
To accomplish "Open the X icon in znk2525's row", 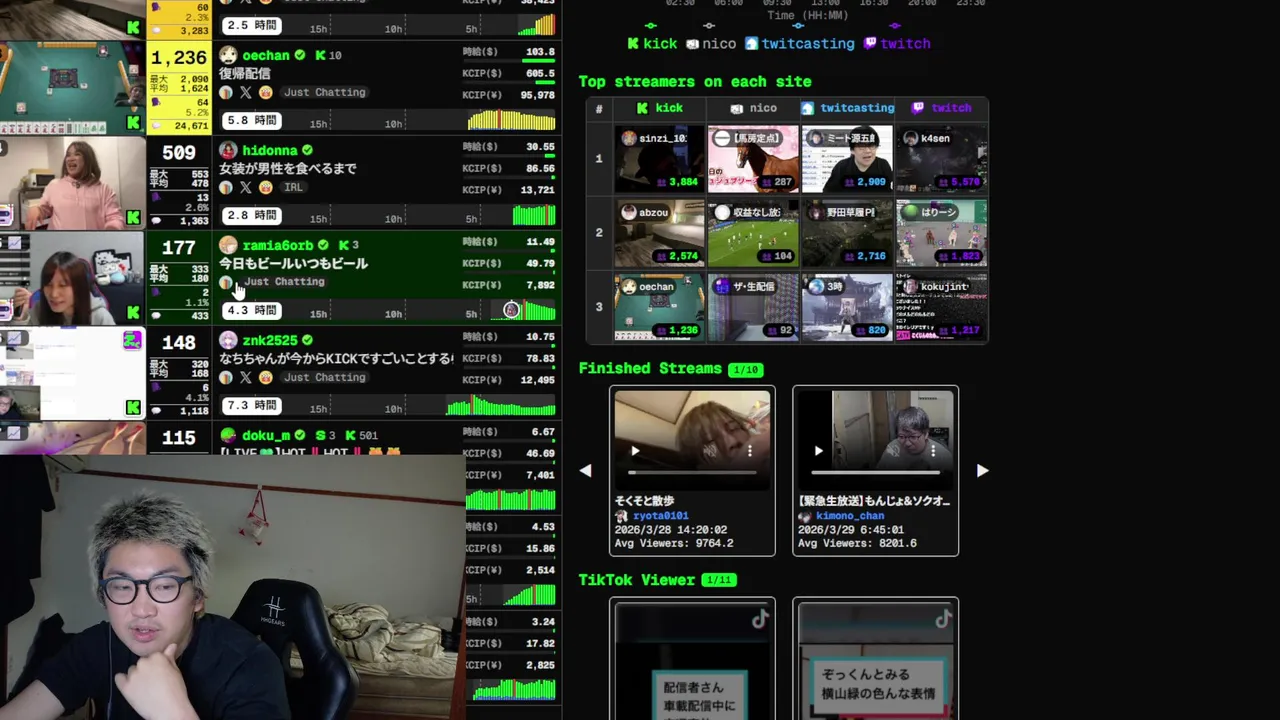I will pos(246,377).
